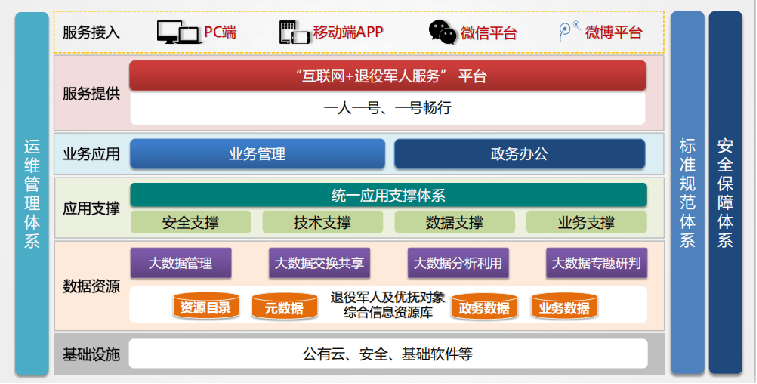Select the 安全支撑 box
The image size is (757, 384).
click(x=191, y=222)
